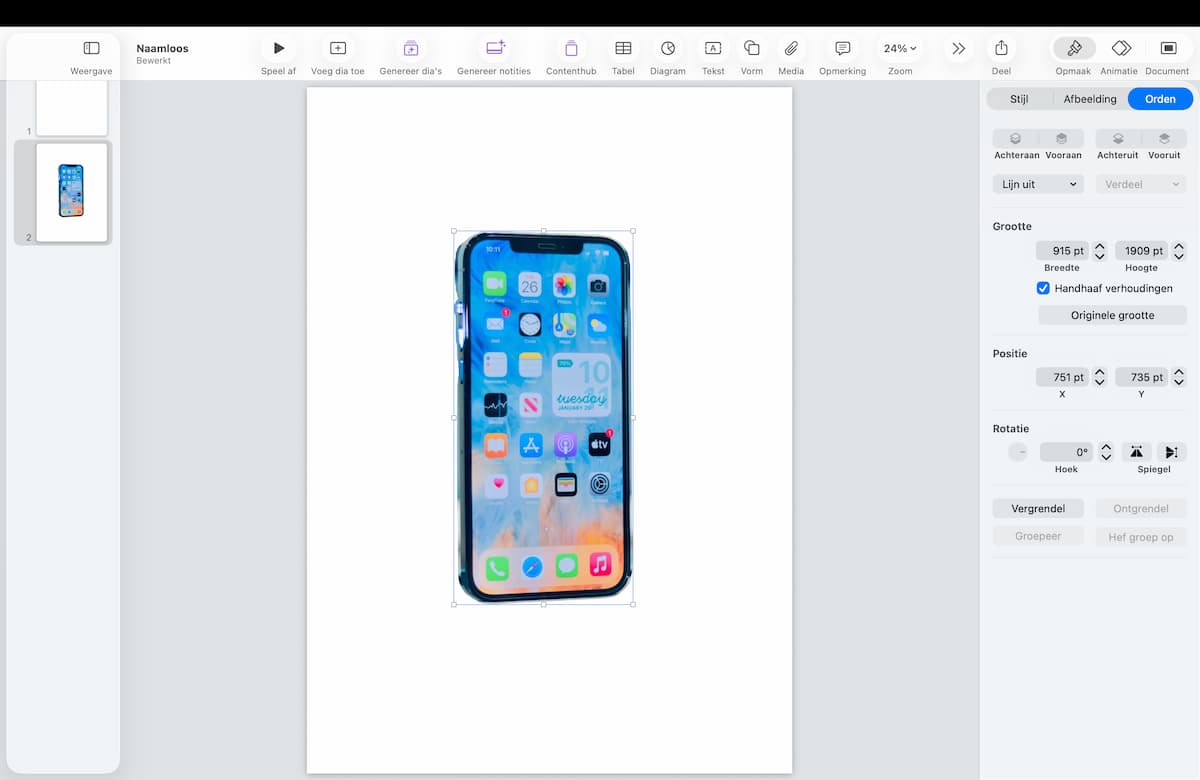The height and width of the screenshot is (780, 1200).
Task: Click the Genereer dia's icon
Action: [411, 48]
